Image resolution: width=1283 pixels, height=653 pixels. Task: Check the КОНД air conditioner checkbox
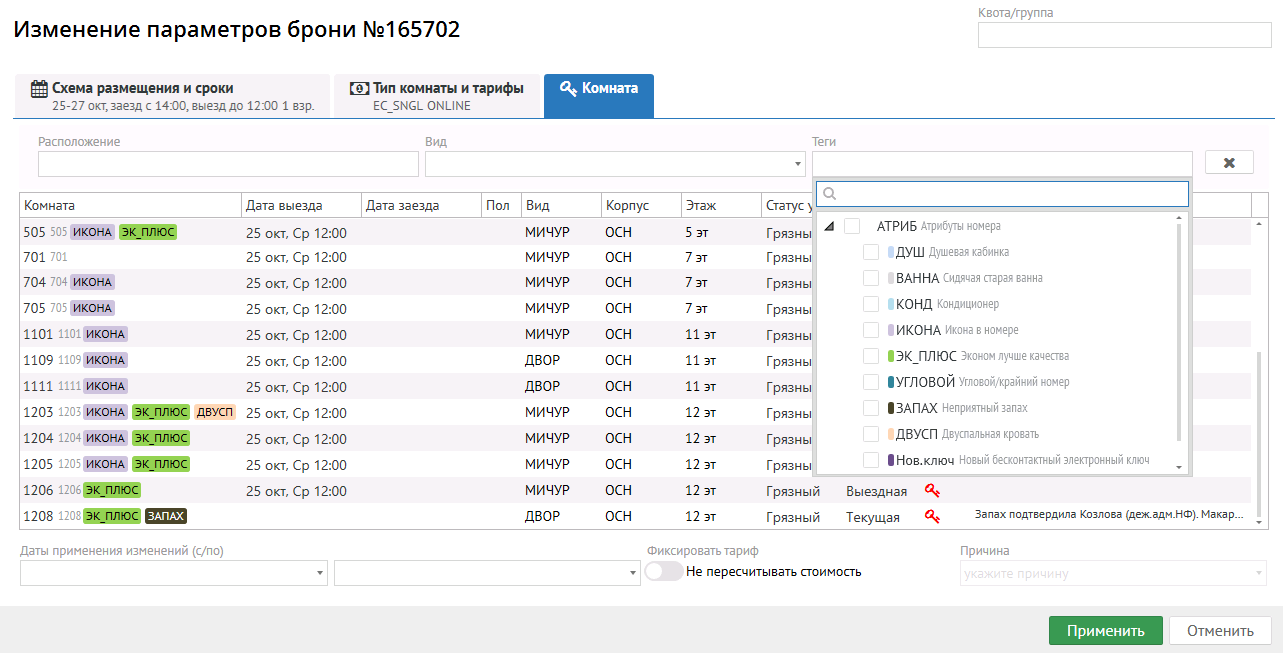(871, 304)
